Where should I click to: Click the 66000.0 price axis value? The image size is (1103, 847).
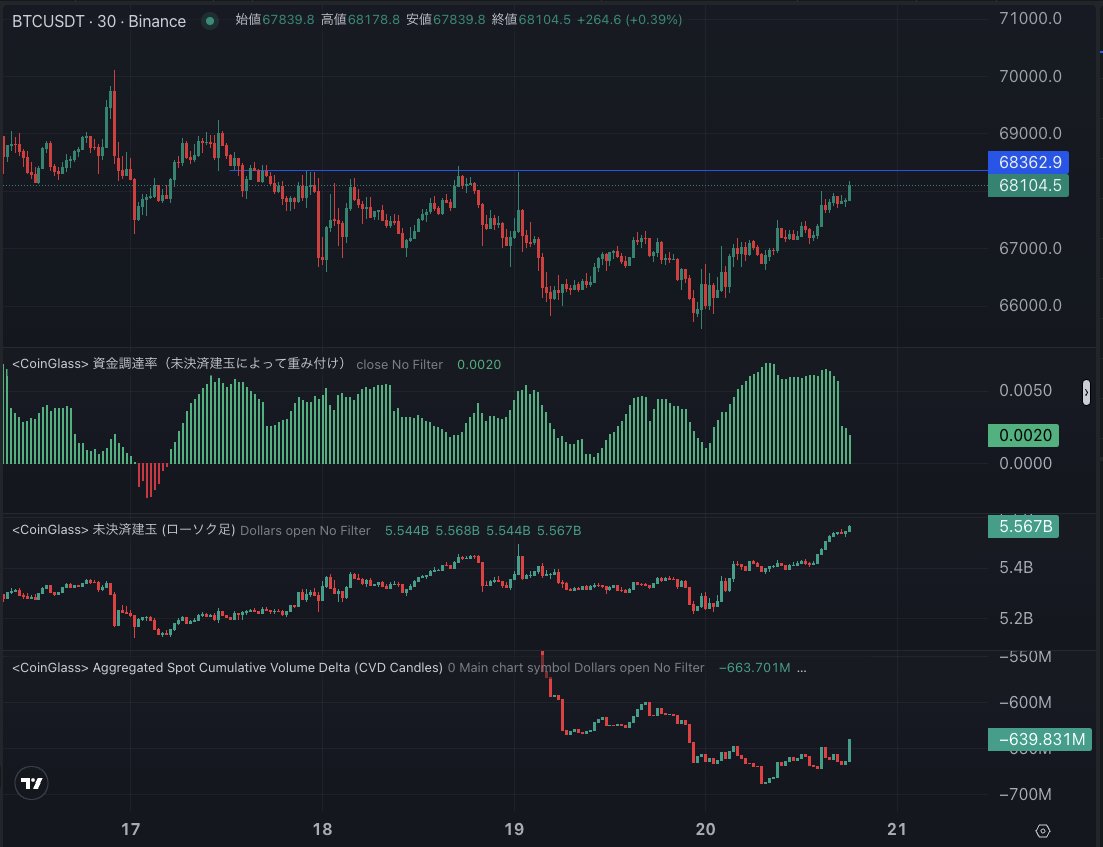click(1030, 305)
